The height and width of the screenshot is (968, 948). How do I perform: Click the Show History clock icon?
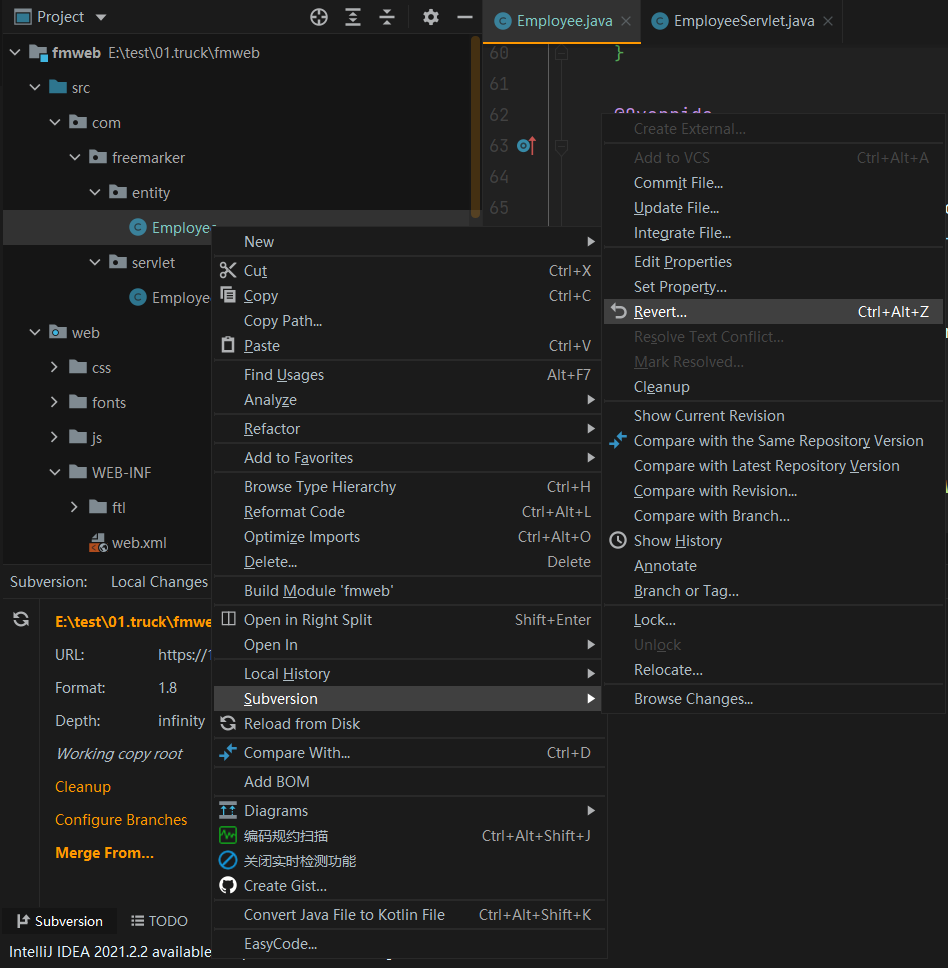coord(618,541)
